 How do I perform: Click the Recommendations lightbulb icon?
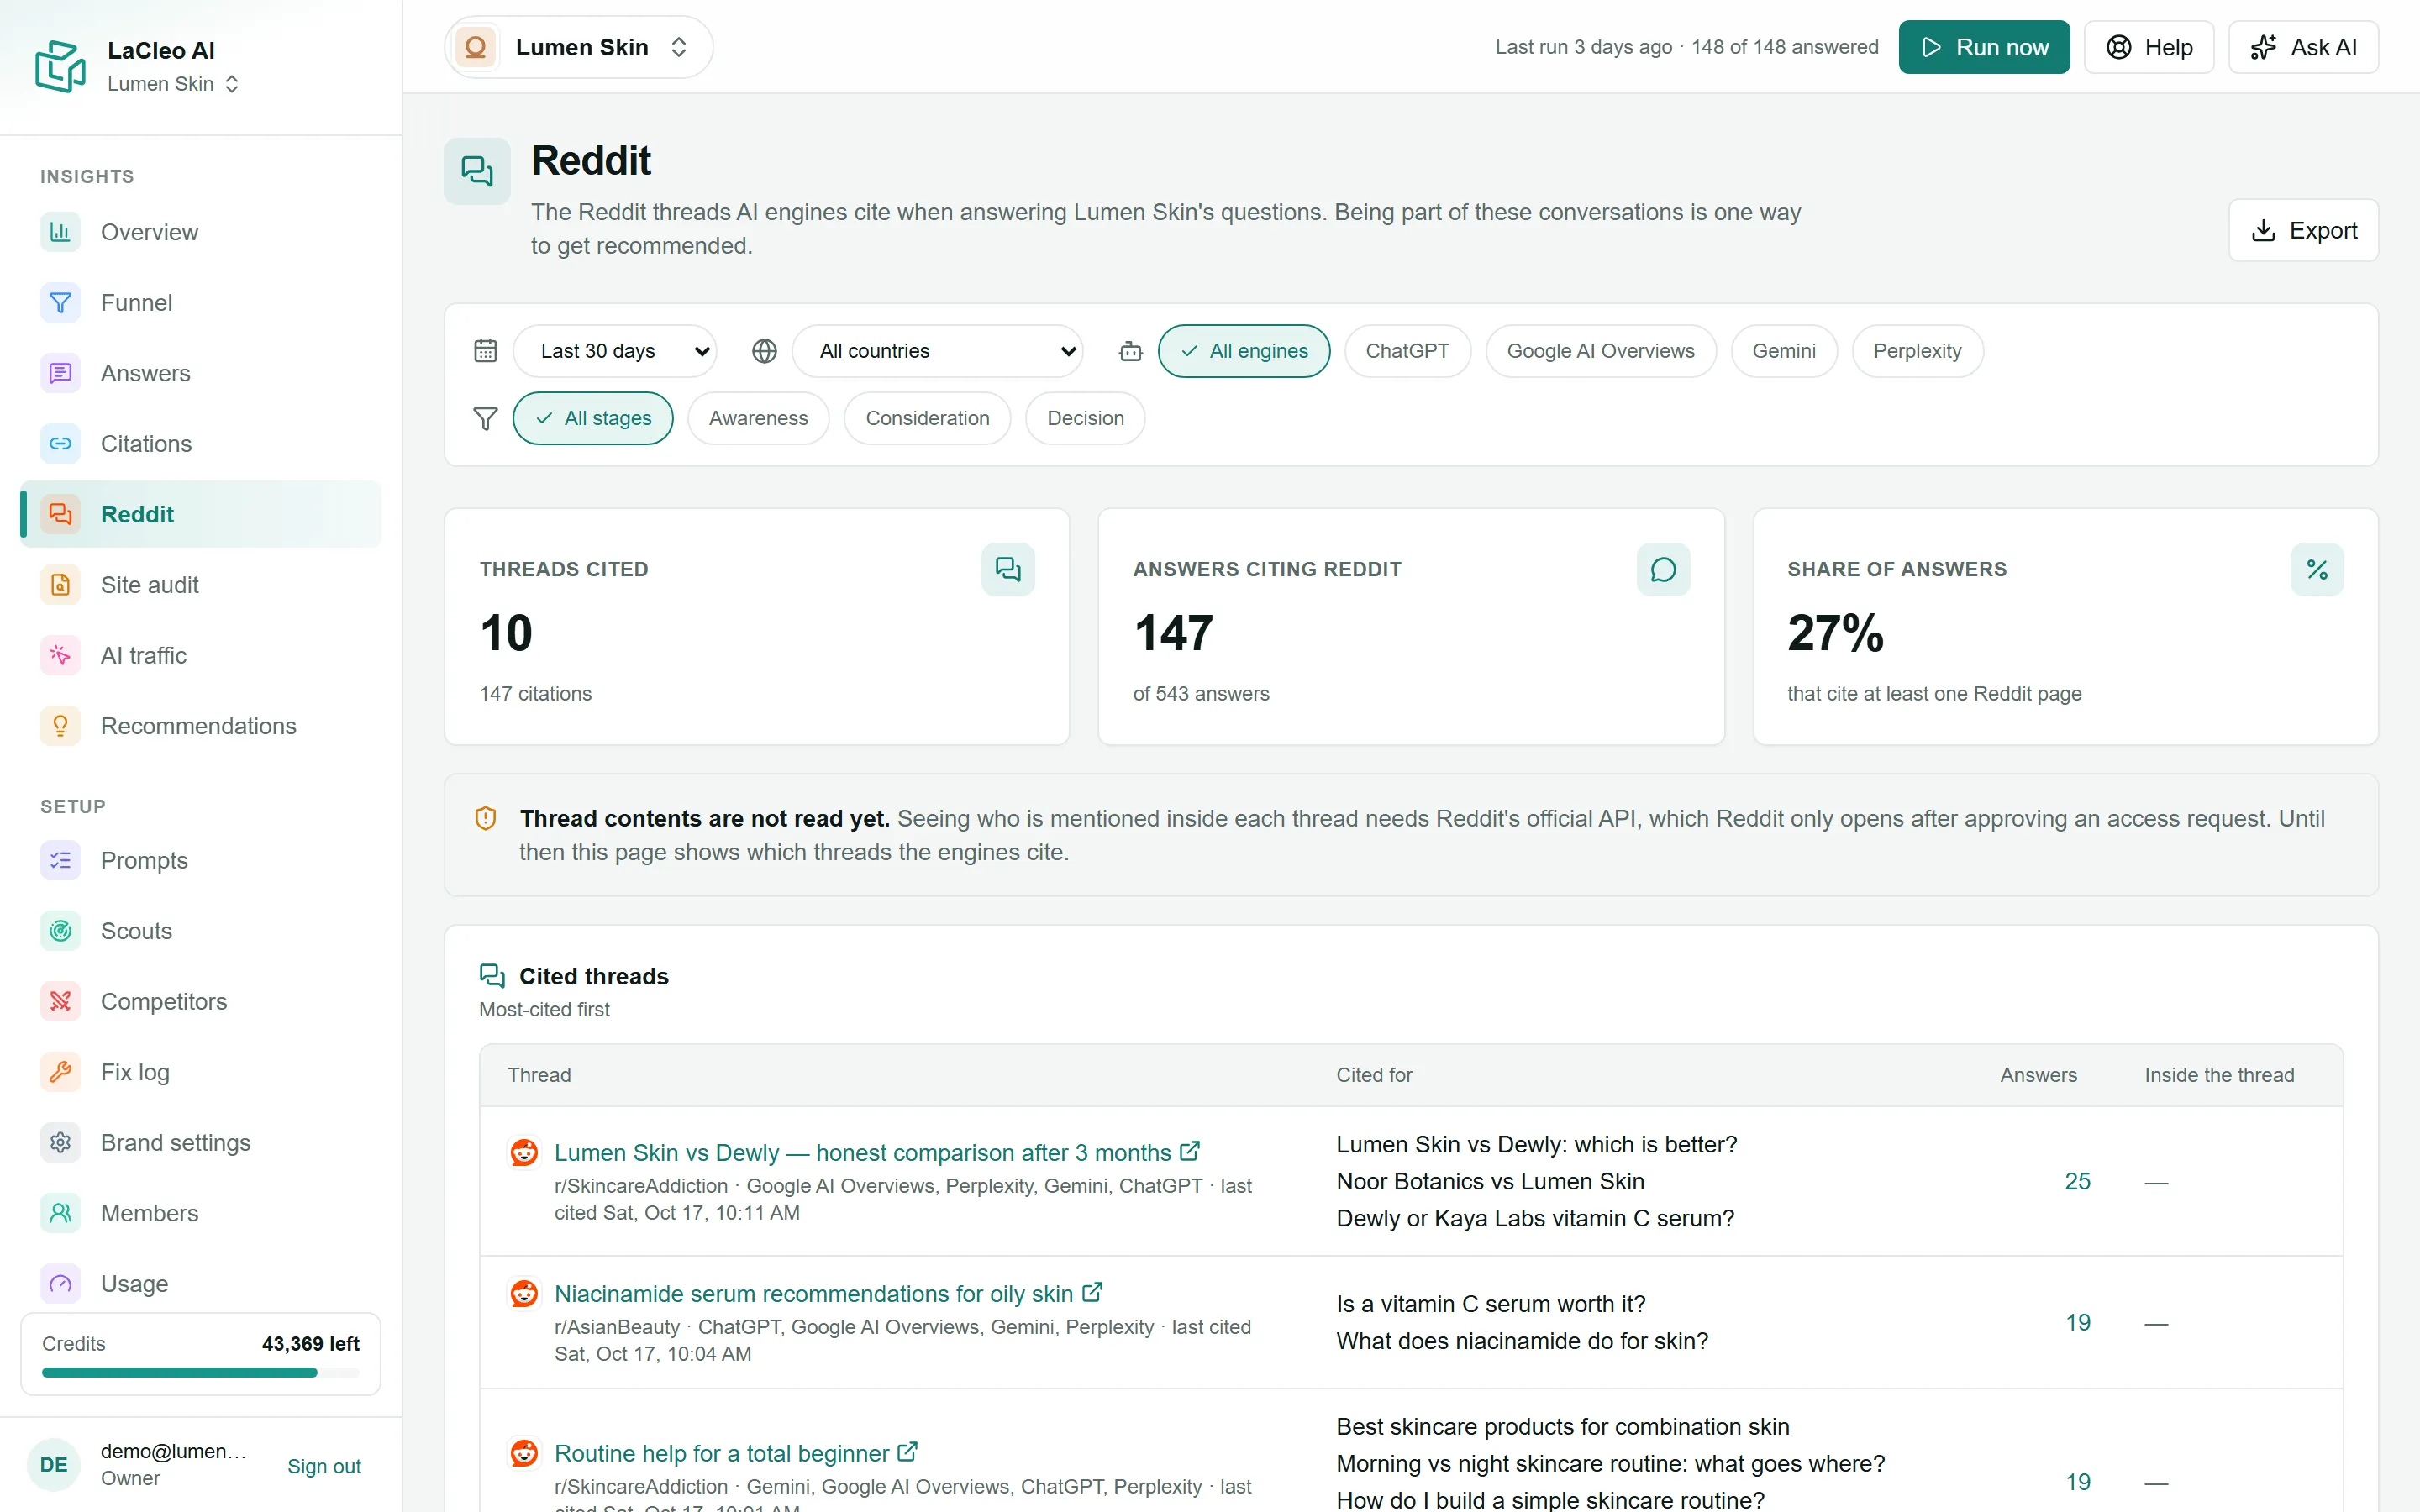point(60,726)
